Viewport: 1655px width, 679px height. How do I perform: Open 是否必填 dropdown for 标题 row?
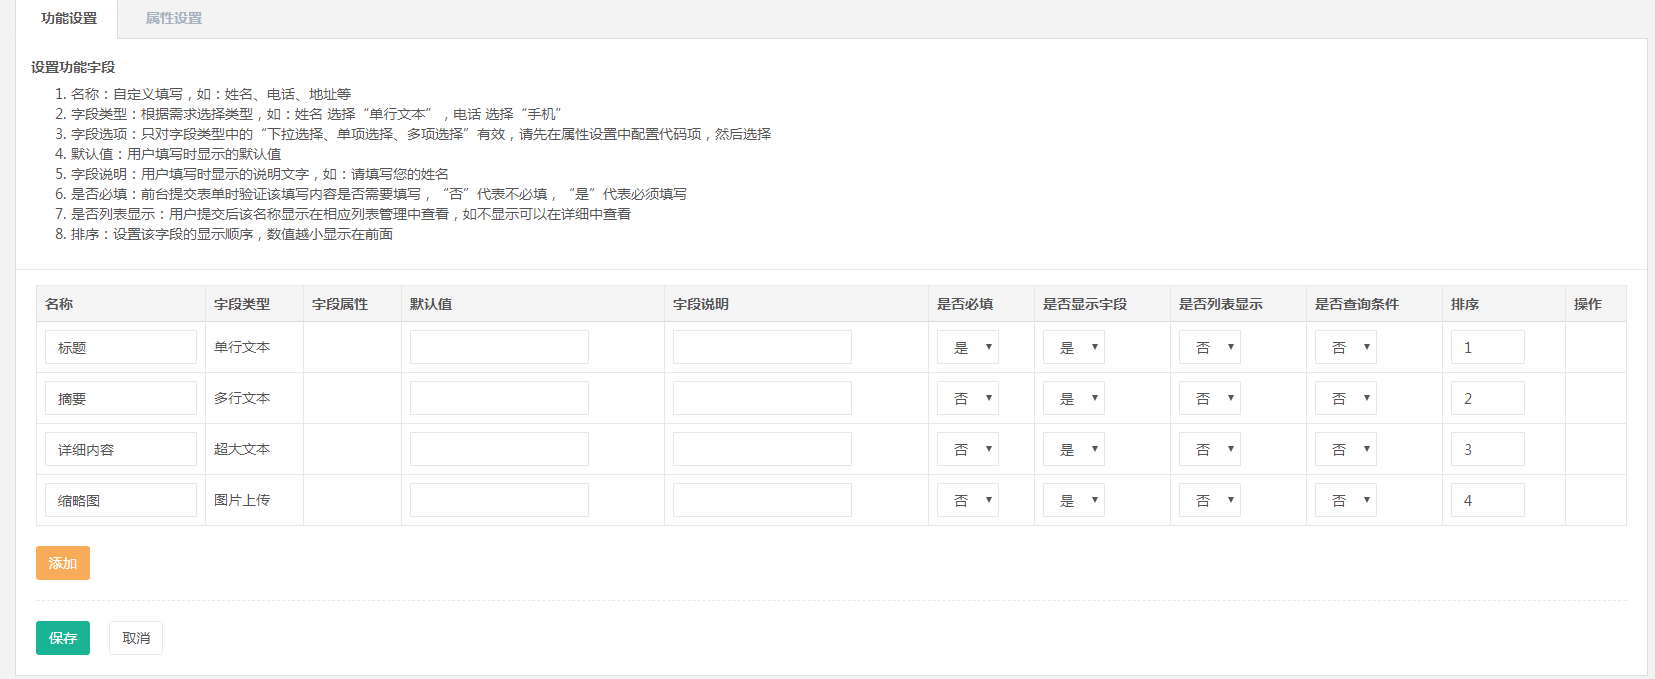pyautogui.click(x=968, y=347)
